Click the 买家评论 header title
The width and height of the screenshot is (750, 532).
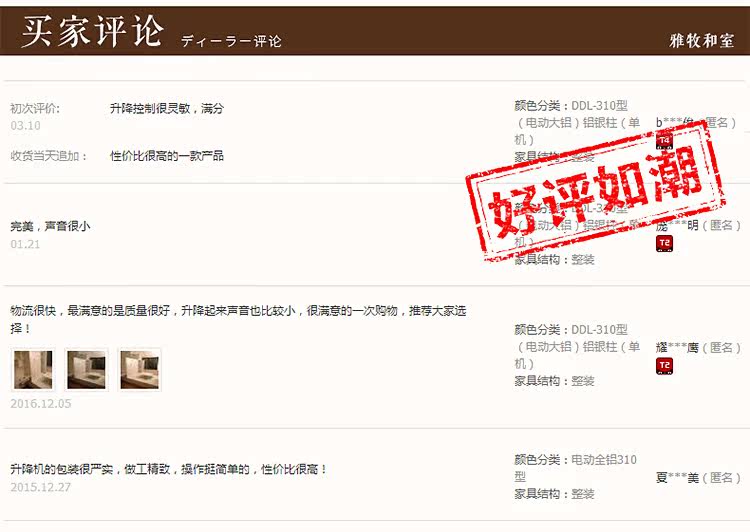pyautogui.click(x=93, y=31)
